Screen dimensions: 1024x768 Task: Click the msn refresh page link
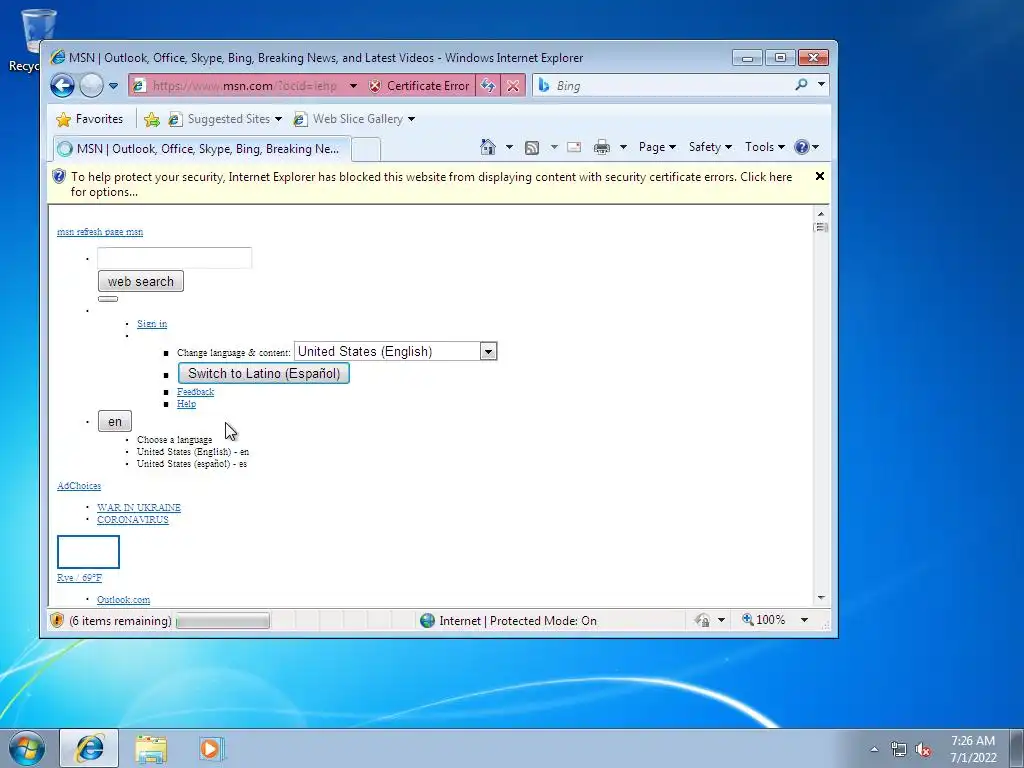100,232
